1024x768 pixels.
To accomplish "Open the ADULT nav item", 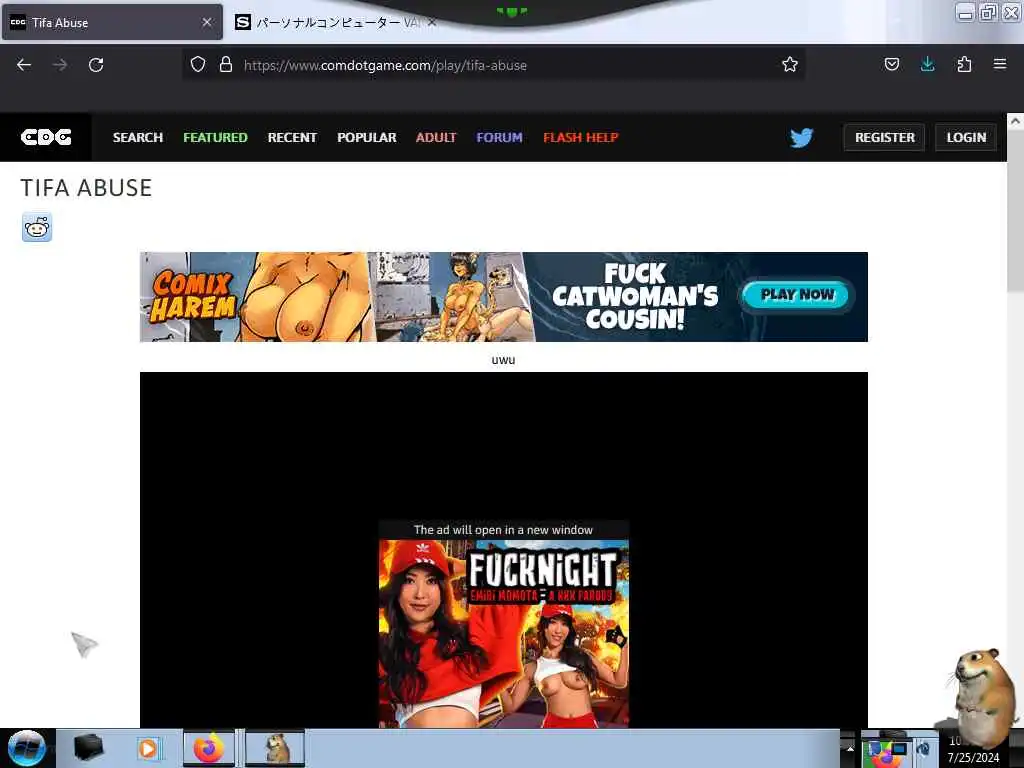I will [436, 137].
